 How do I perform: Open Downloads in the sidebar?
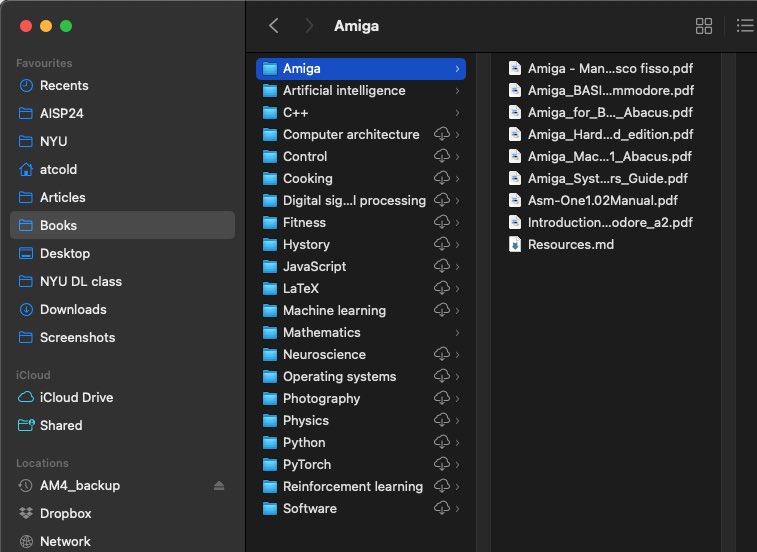pyautogui.click(x=122, y=310)
